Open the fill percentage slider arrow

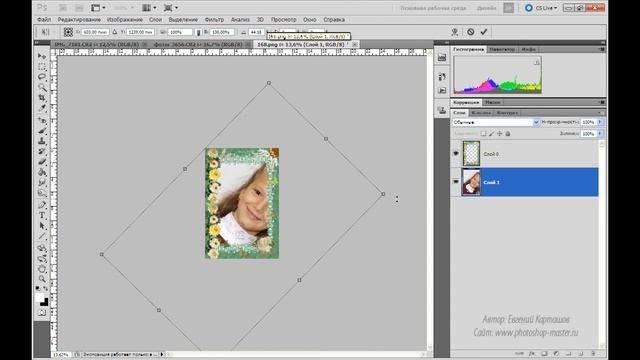tap(600, 133)
